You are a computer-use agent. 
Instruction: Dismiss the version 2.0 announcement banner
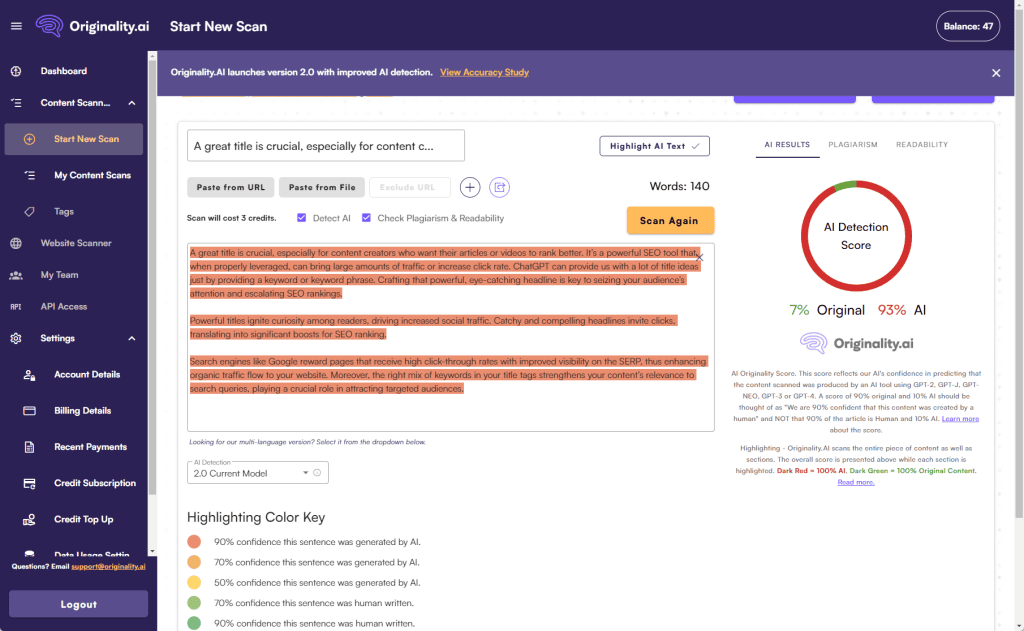coord(996,73)
